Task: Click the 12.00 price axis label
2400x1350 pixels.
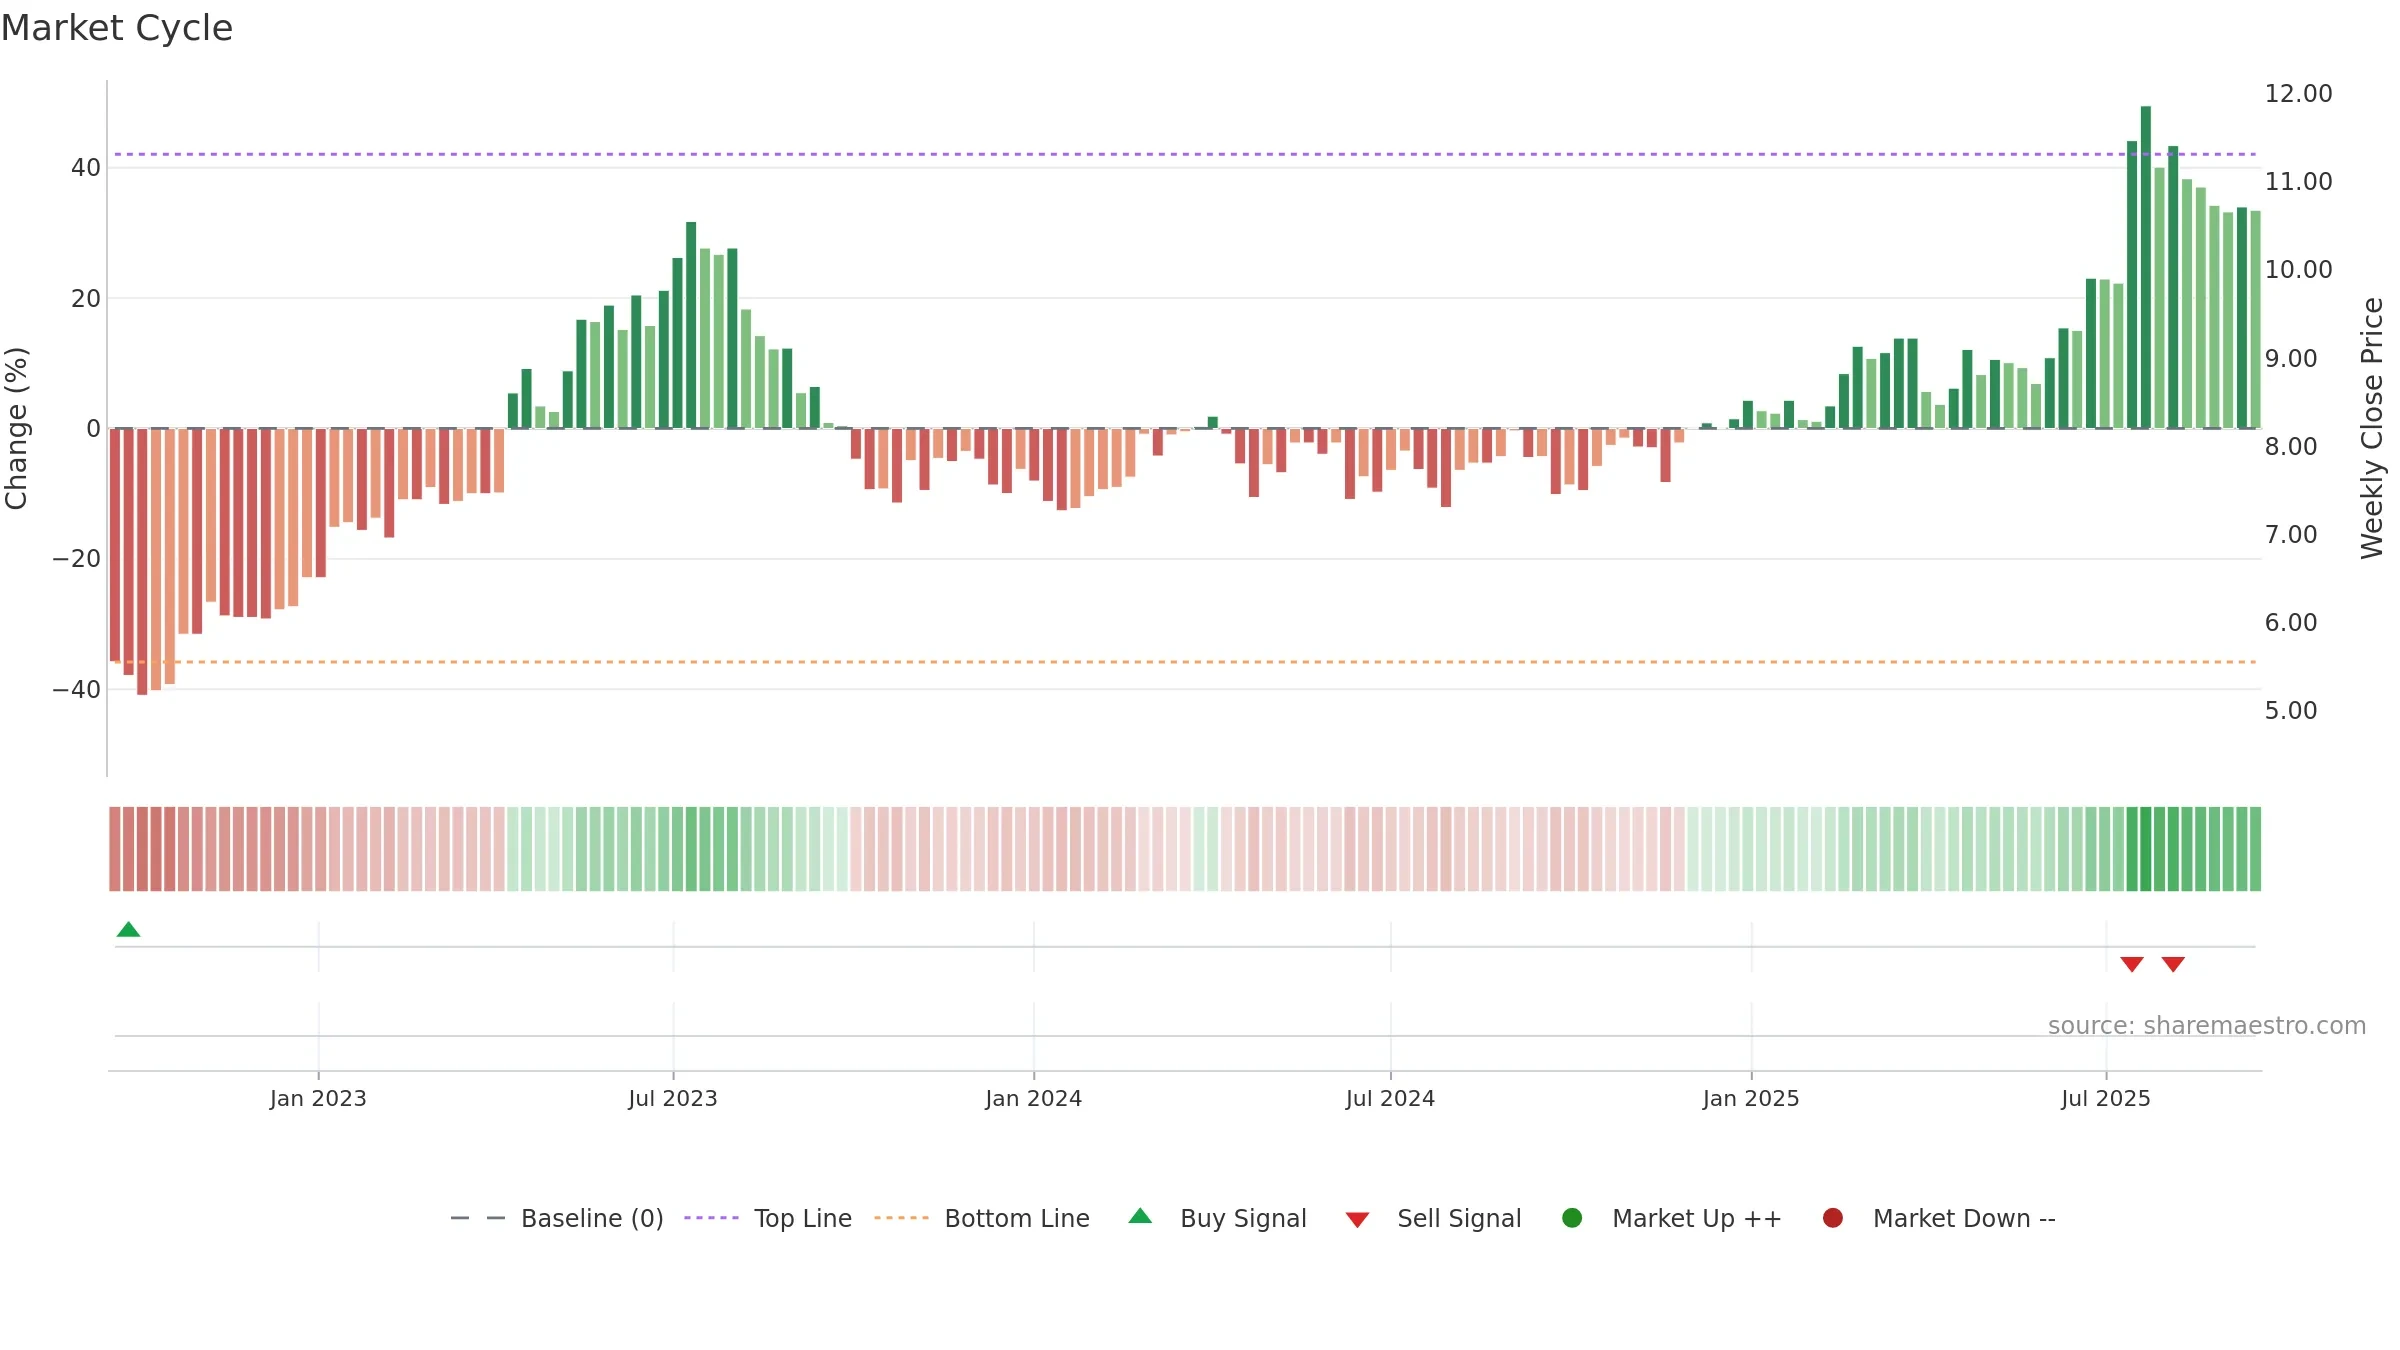Action: tap(2298, 94)
